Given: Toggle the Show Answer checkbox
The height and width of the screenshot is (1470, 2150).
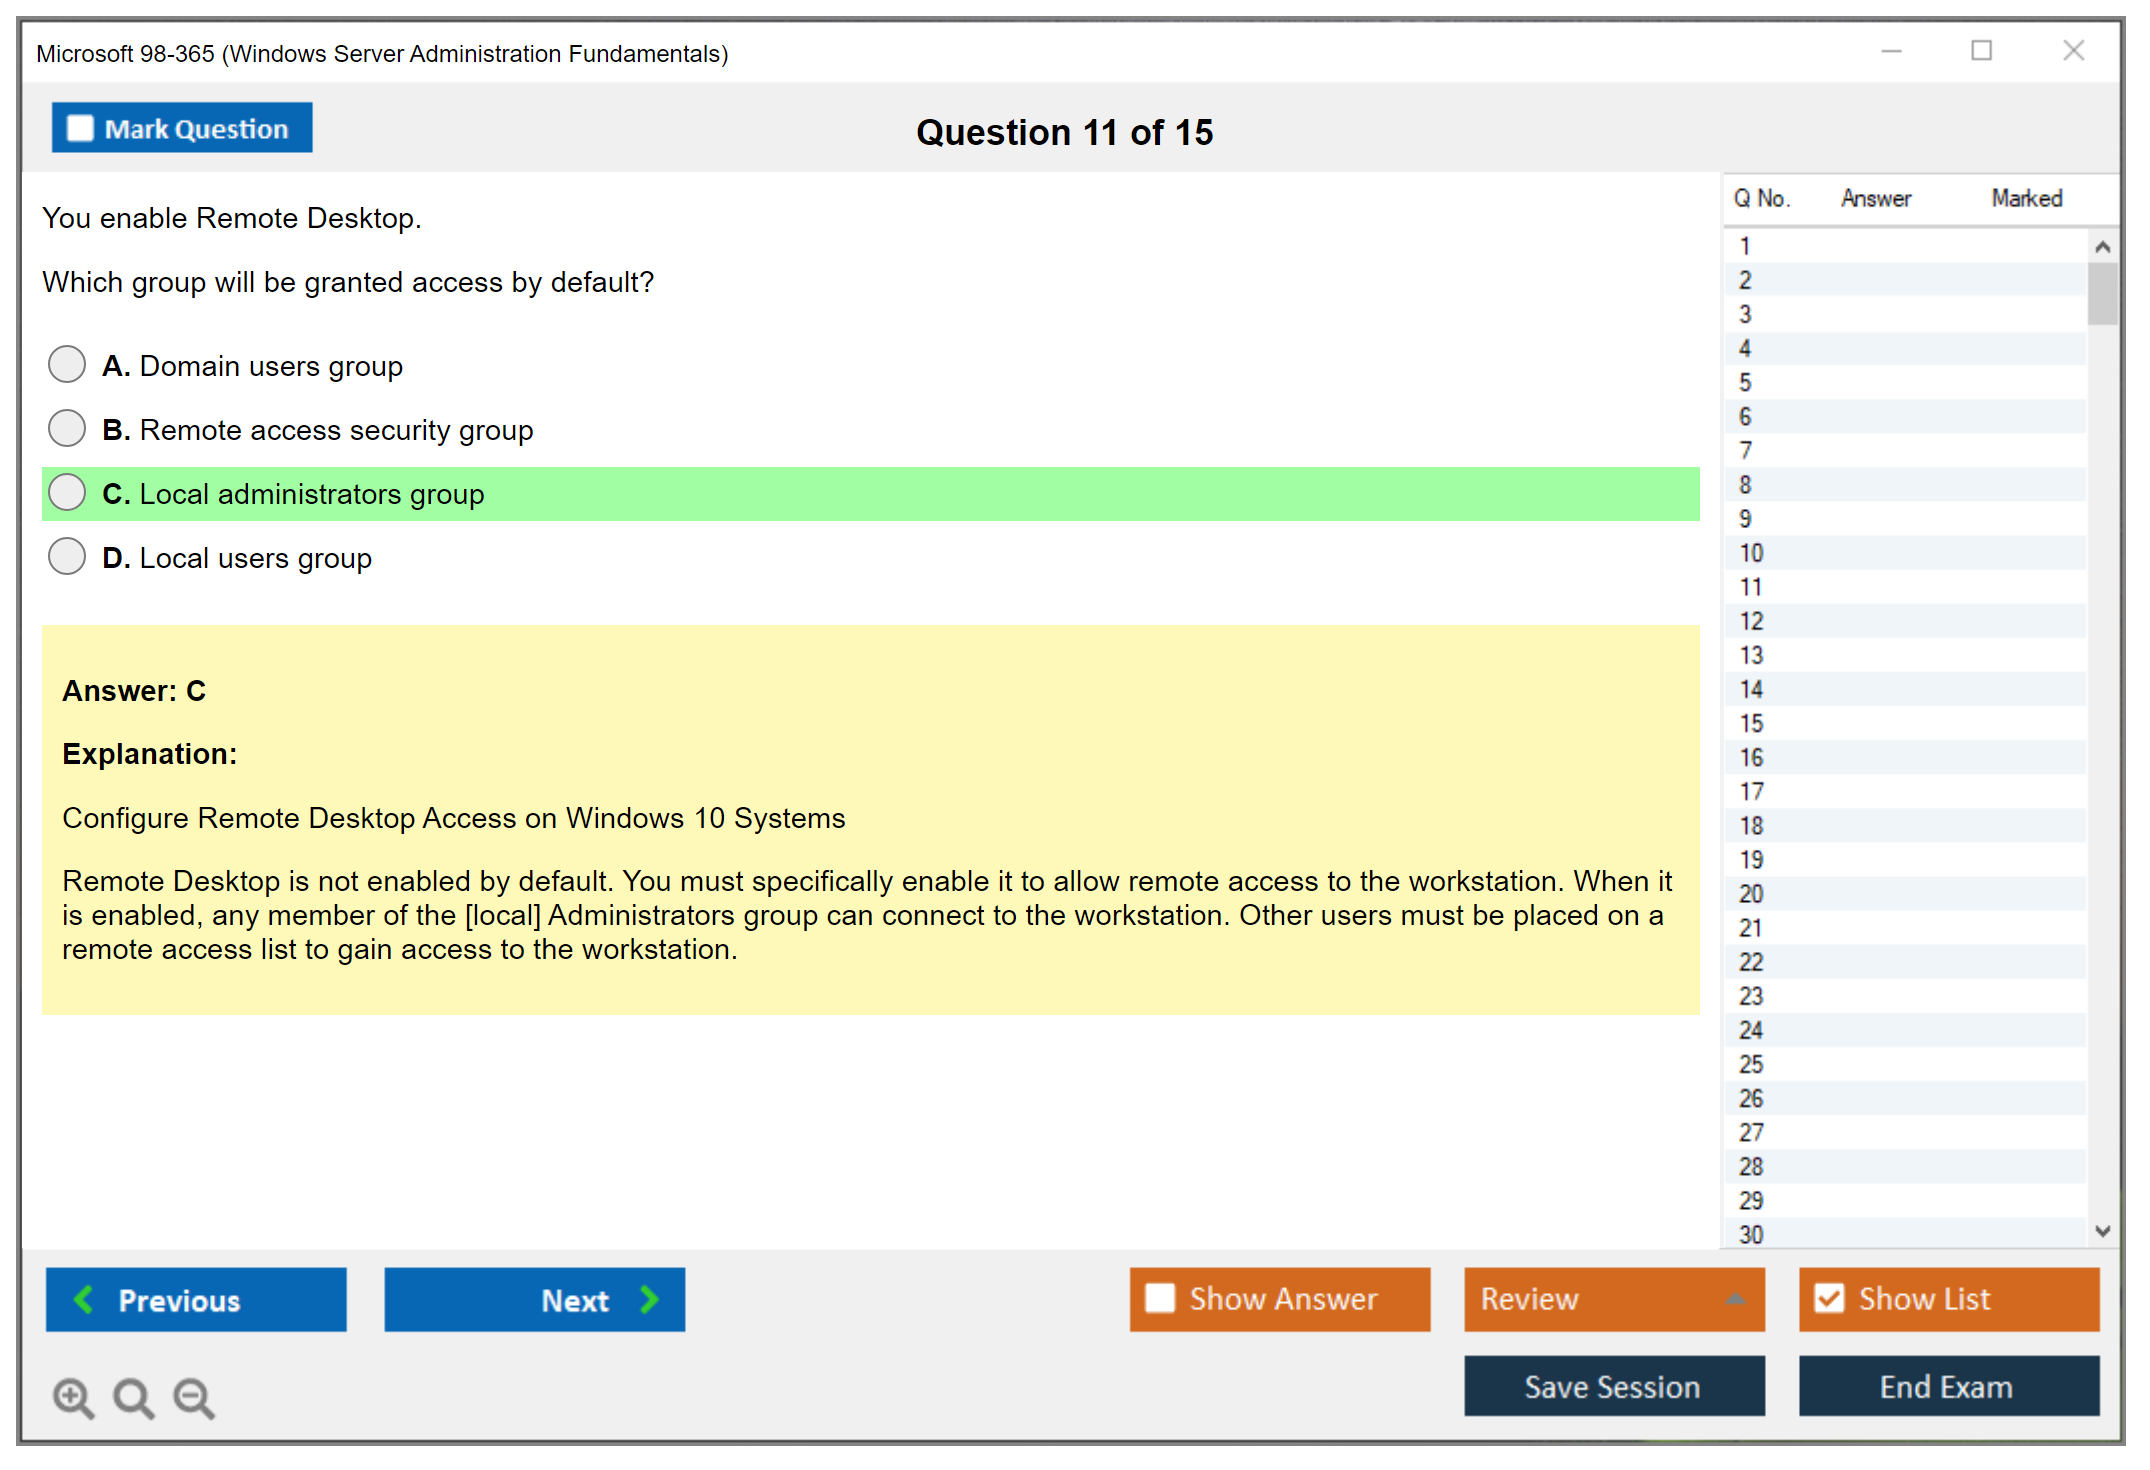Looking at the screenshot, I should [1159, 1298].
